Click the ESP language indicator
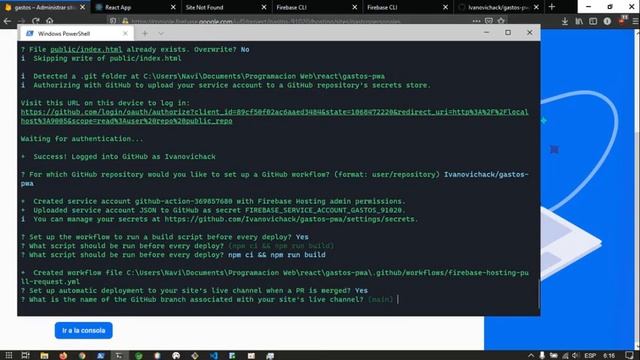This screenshot has height=360, width=640. pyautogui.click(x=590, y=356)
